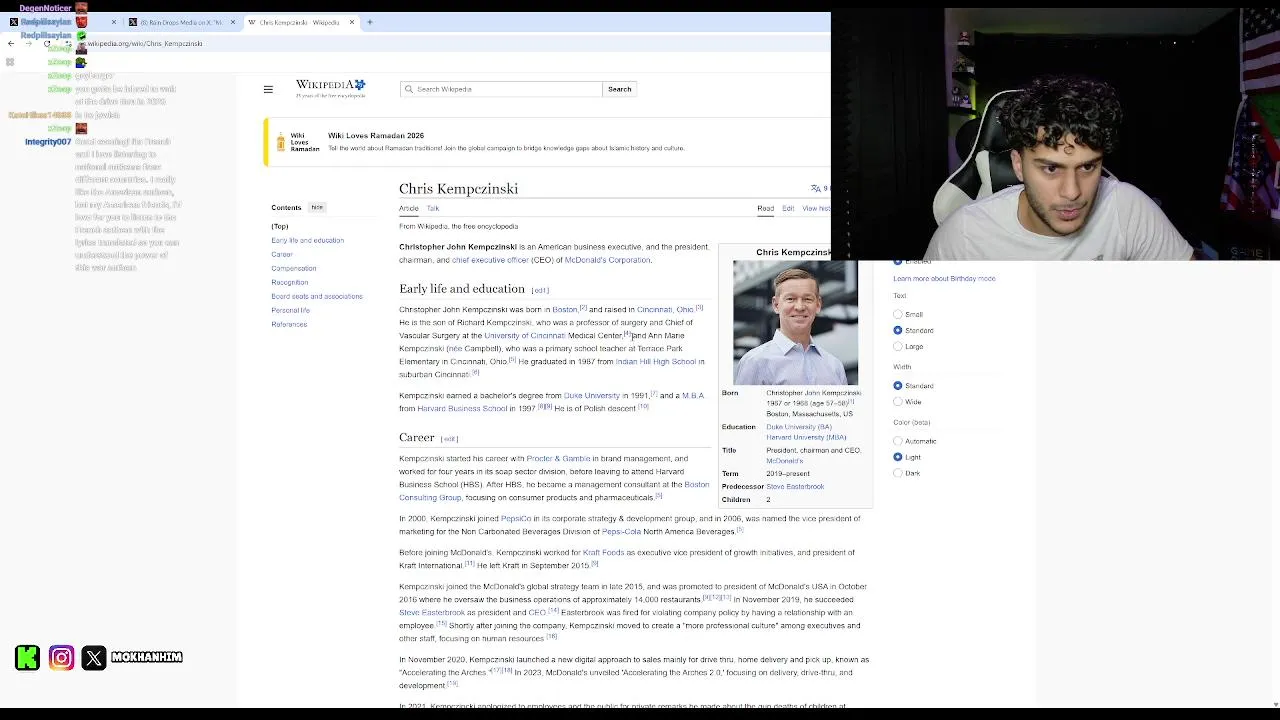Go to Board seats and associations in contents
The height and width of the screenshot is (720, 1280).
[317, 296]
